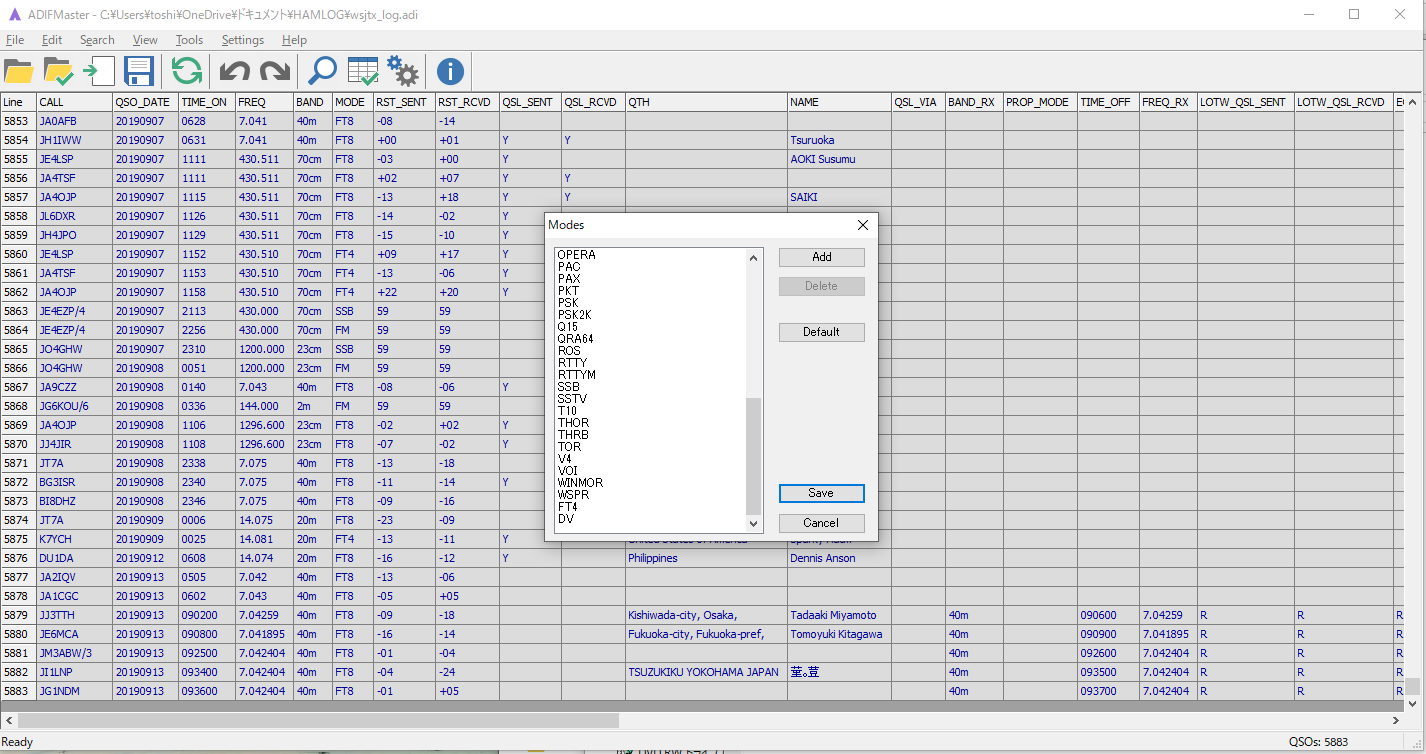Open a recent log file

(x=57, y=71)
